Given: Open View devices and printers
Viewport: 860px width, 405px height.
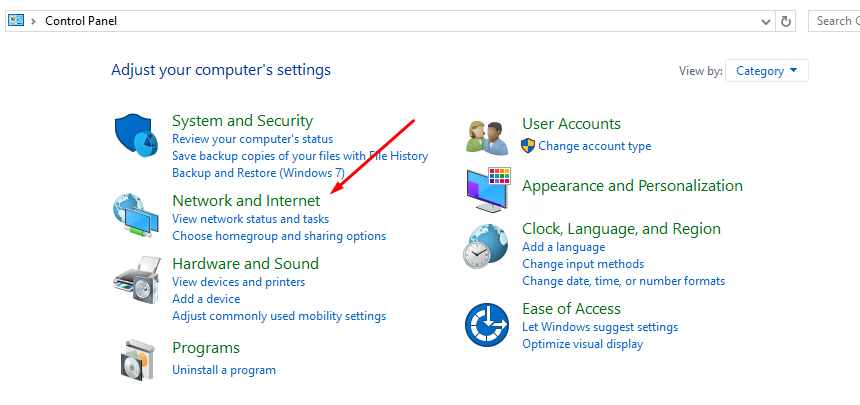Looking at the screenshot, I should [239, 282].
